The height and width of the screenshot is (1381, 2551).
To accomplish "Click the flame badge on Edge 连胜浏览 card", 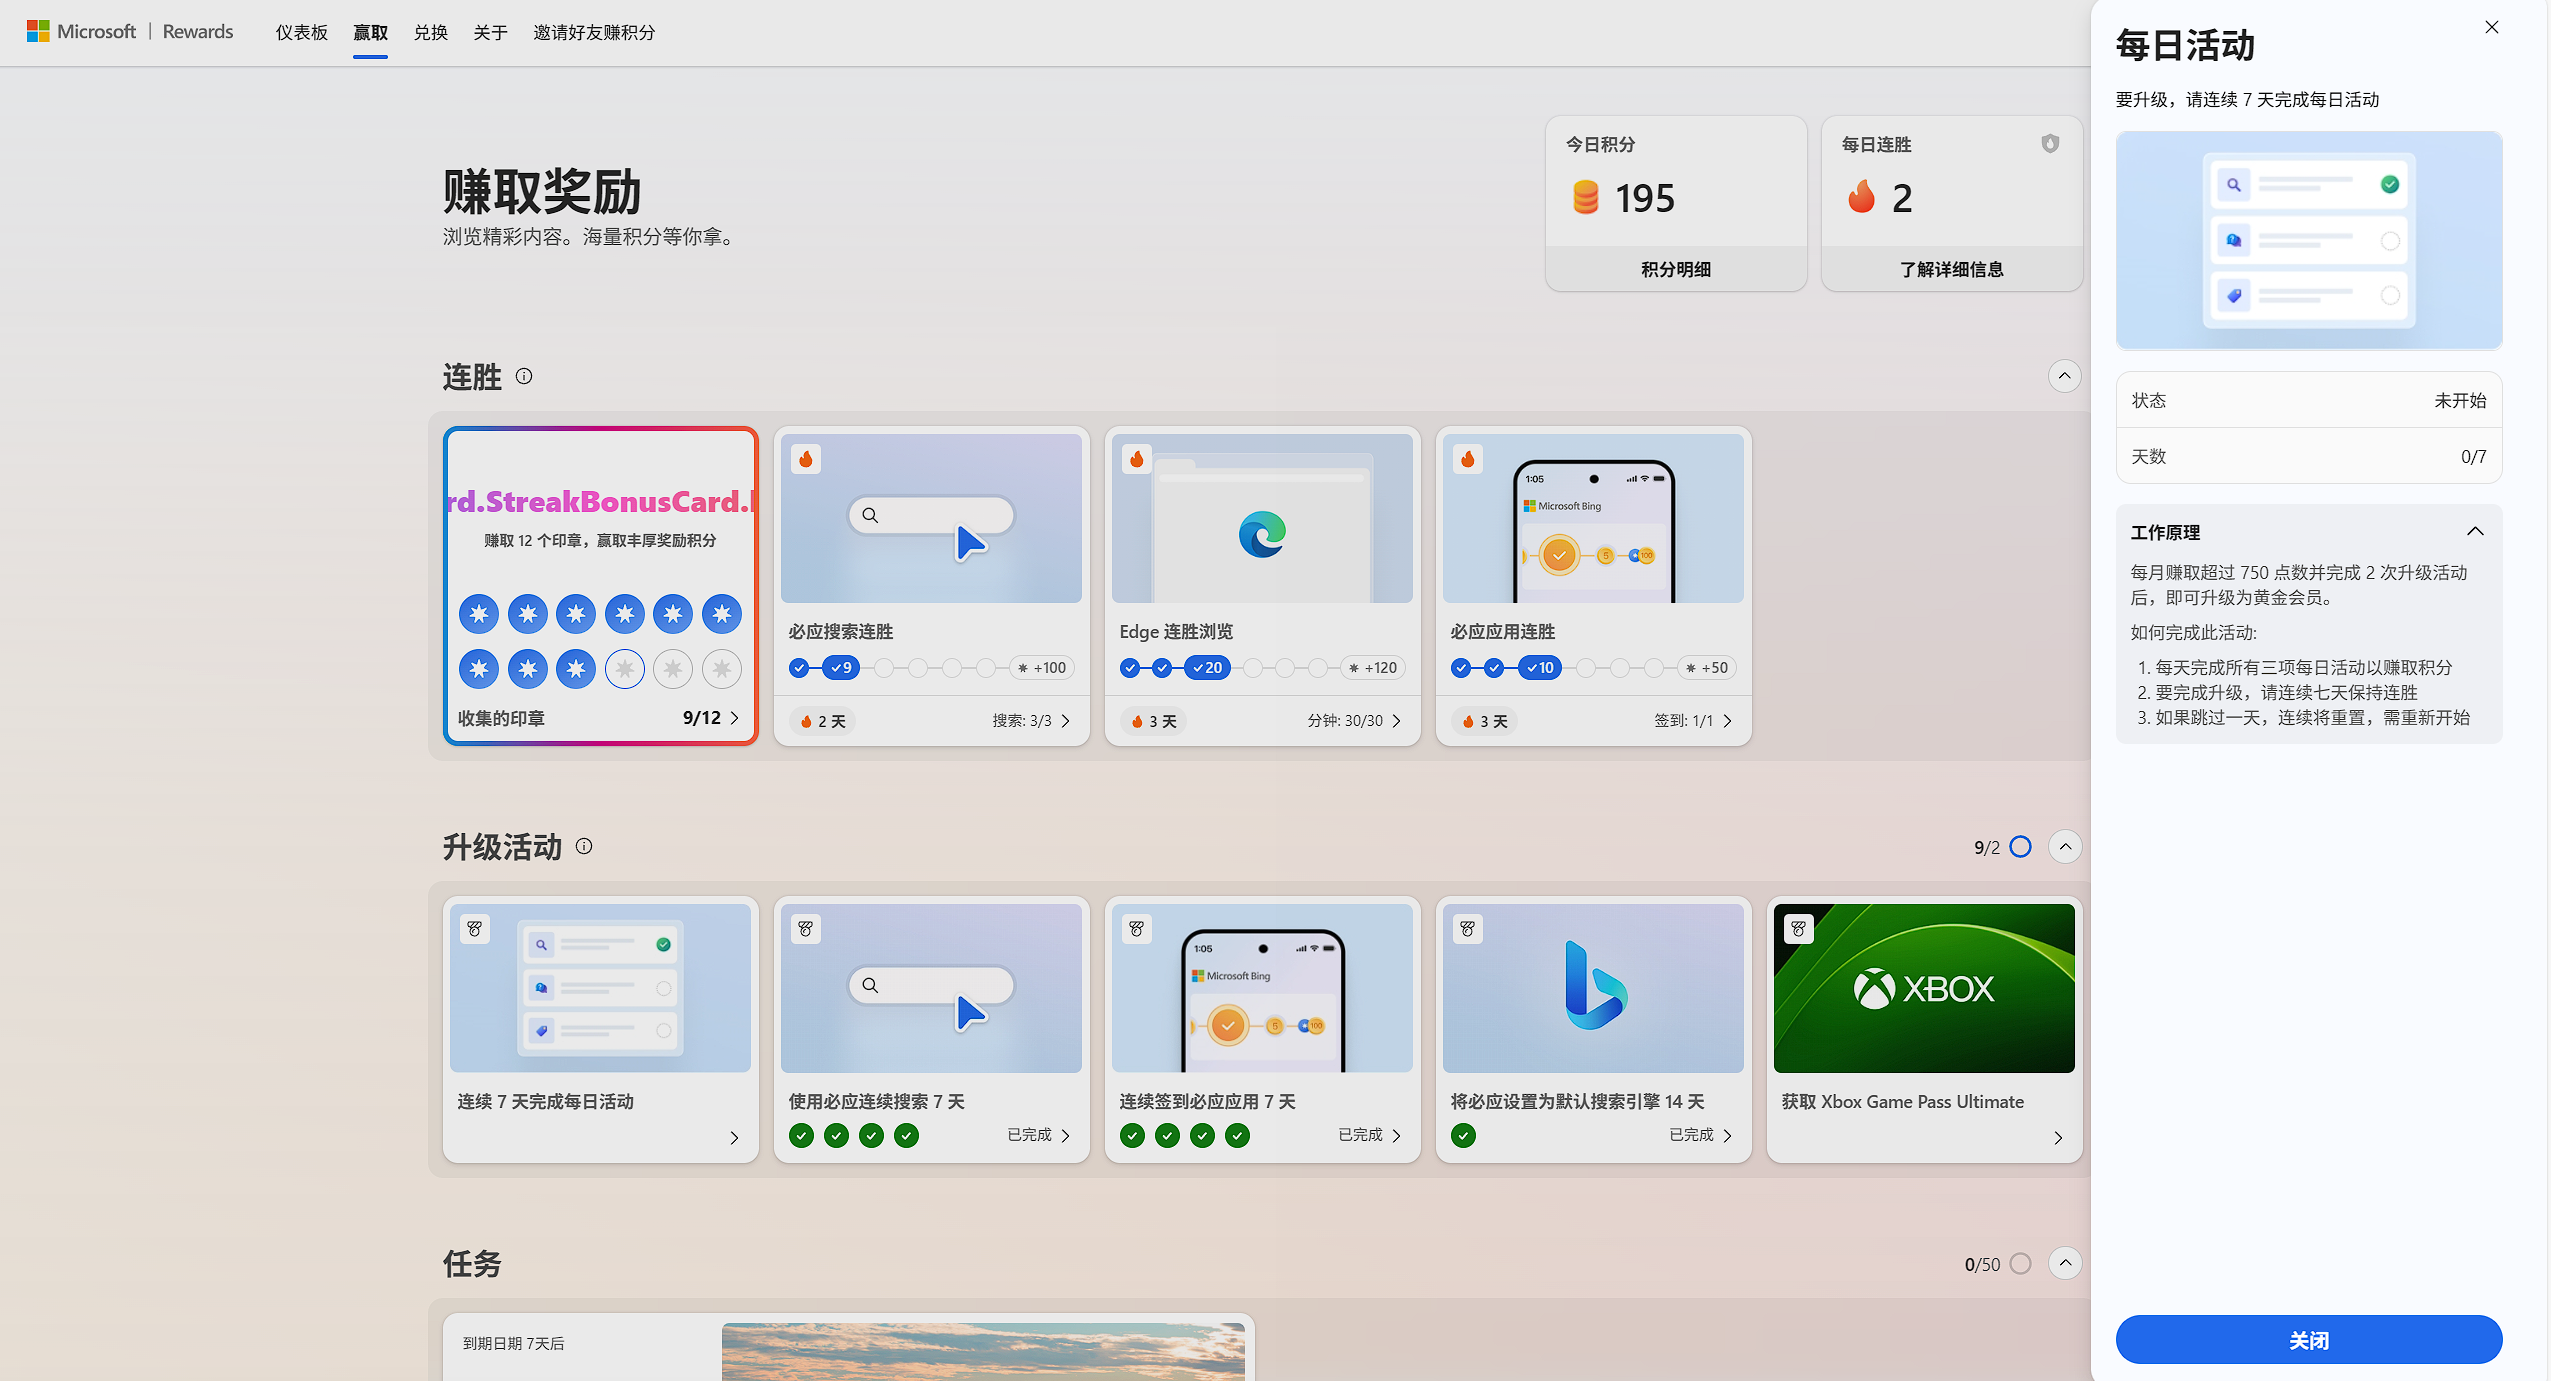I will pos(1137,459).
